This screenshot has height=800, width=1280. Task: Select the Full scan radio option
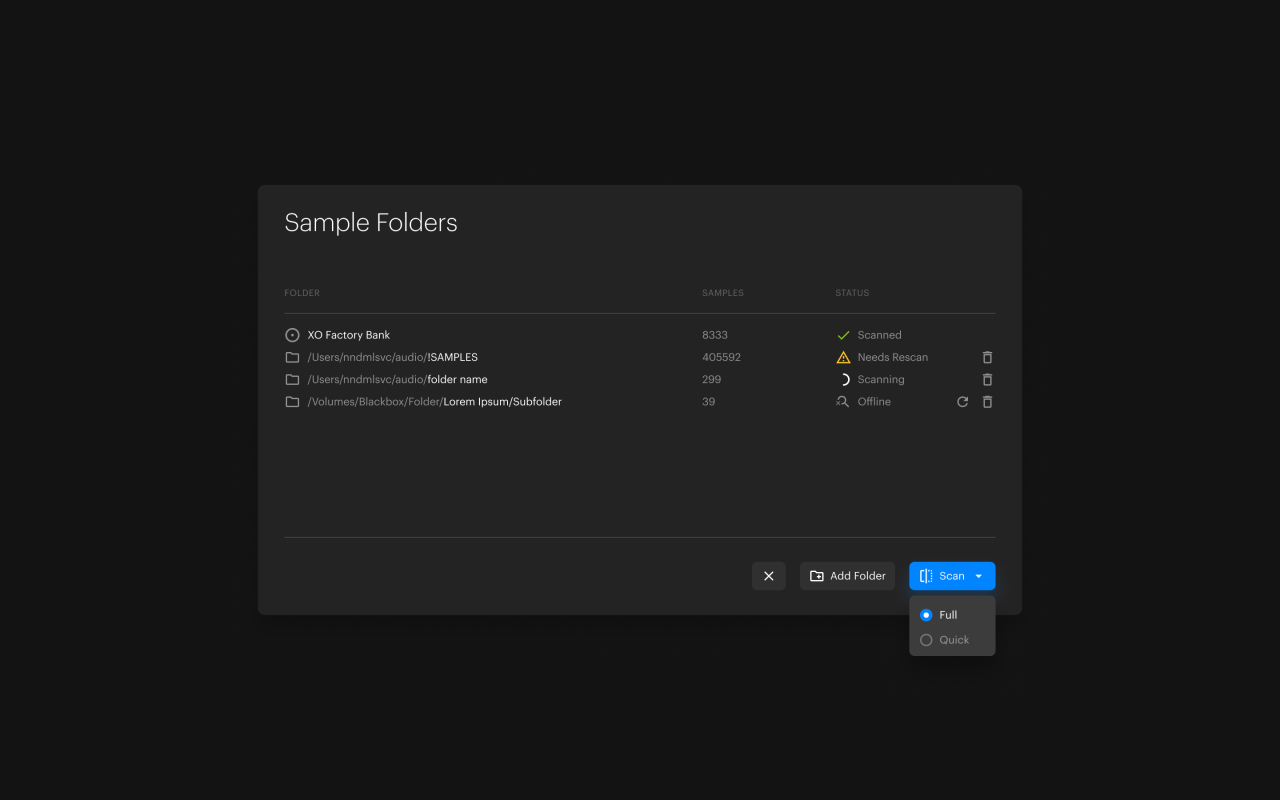[926, 615]
